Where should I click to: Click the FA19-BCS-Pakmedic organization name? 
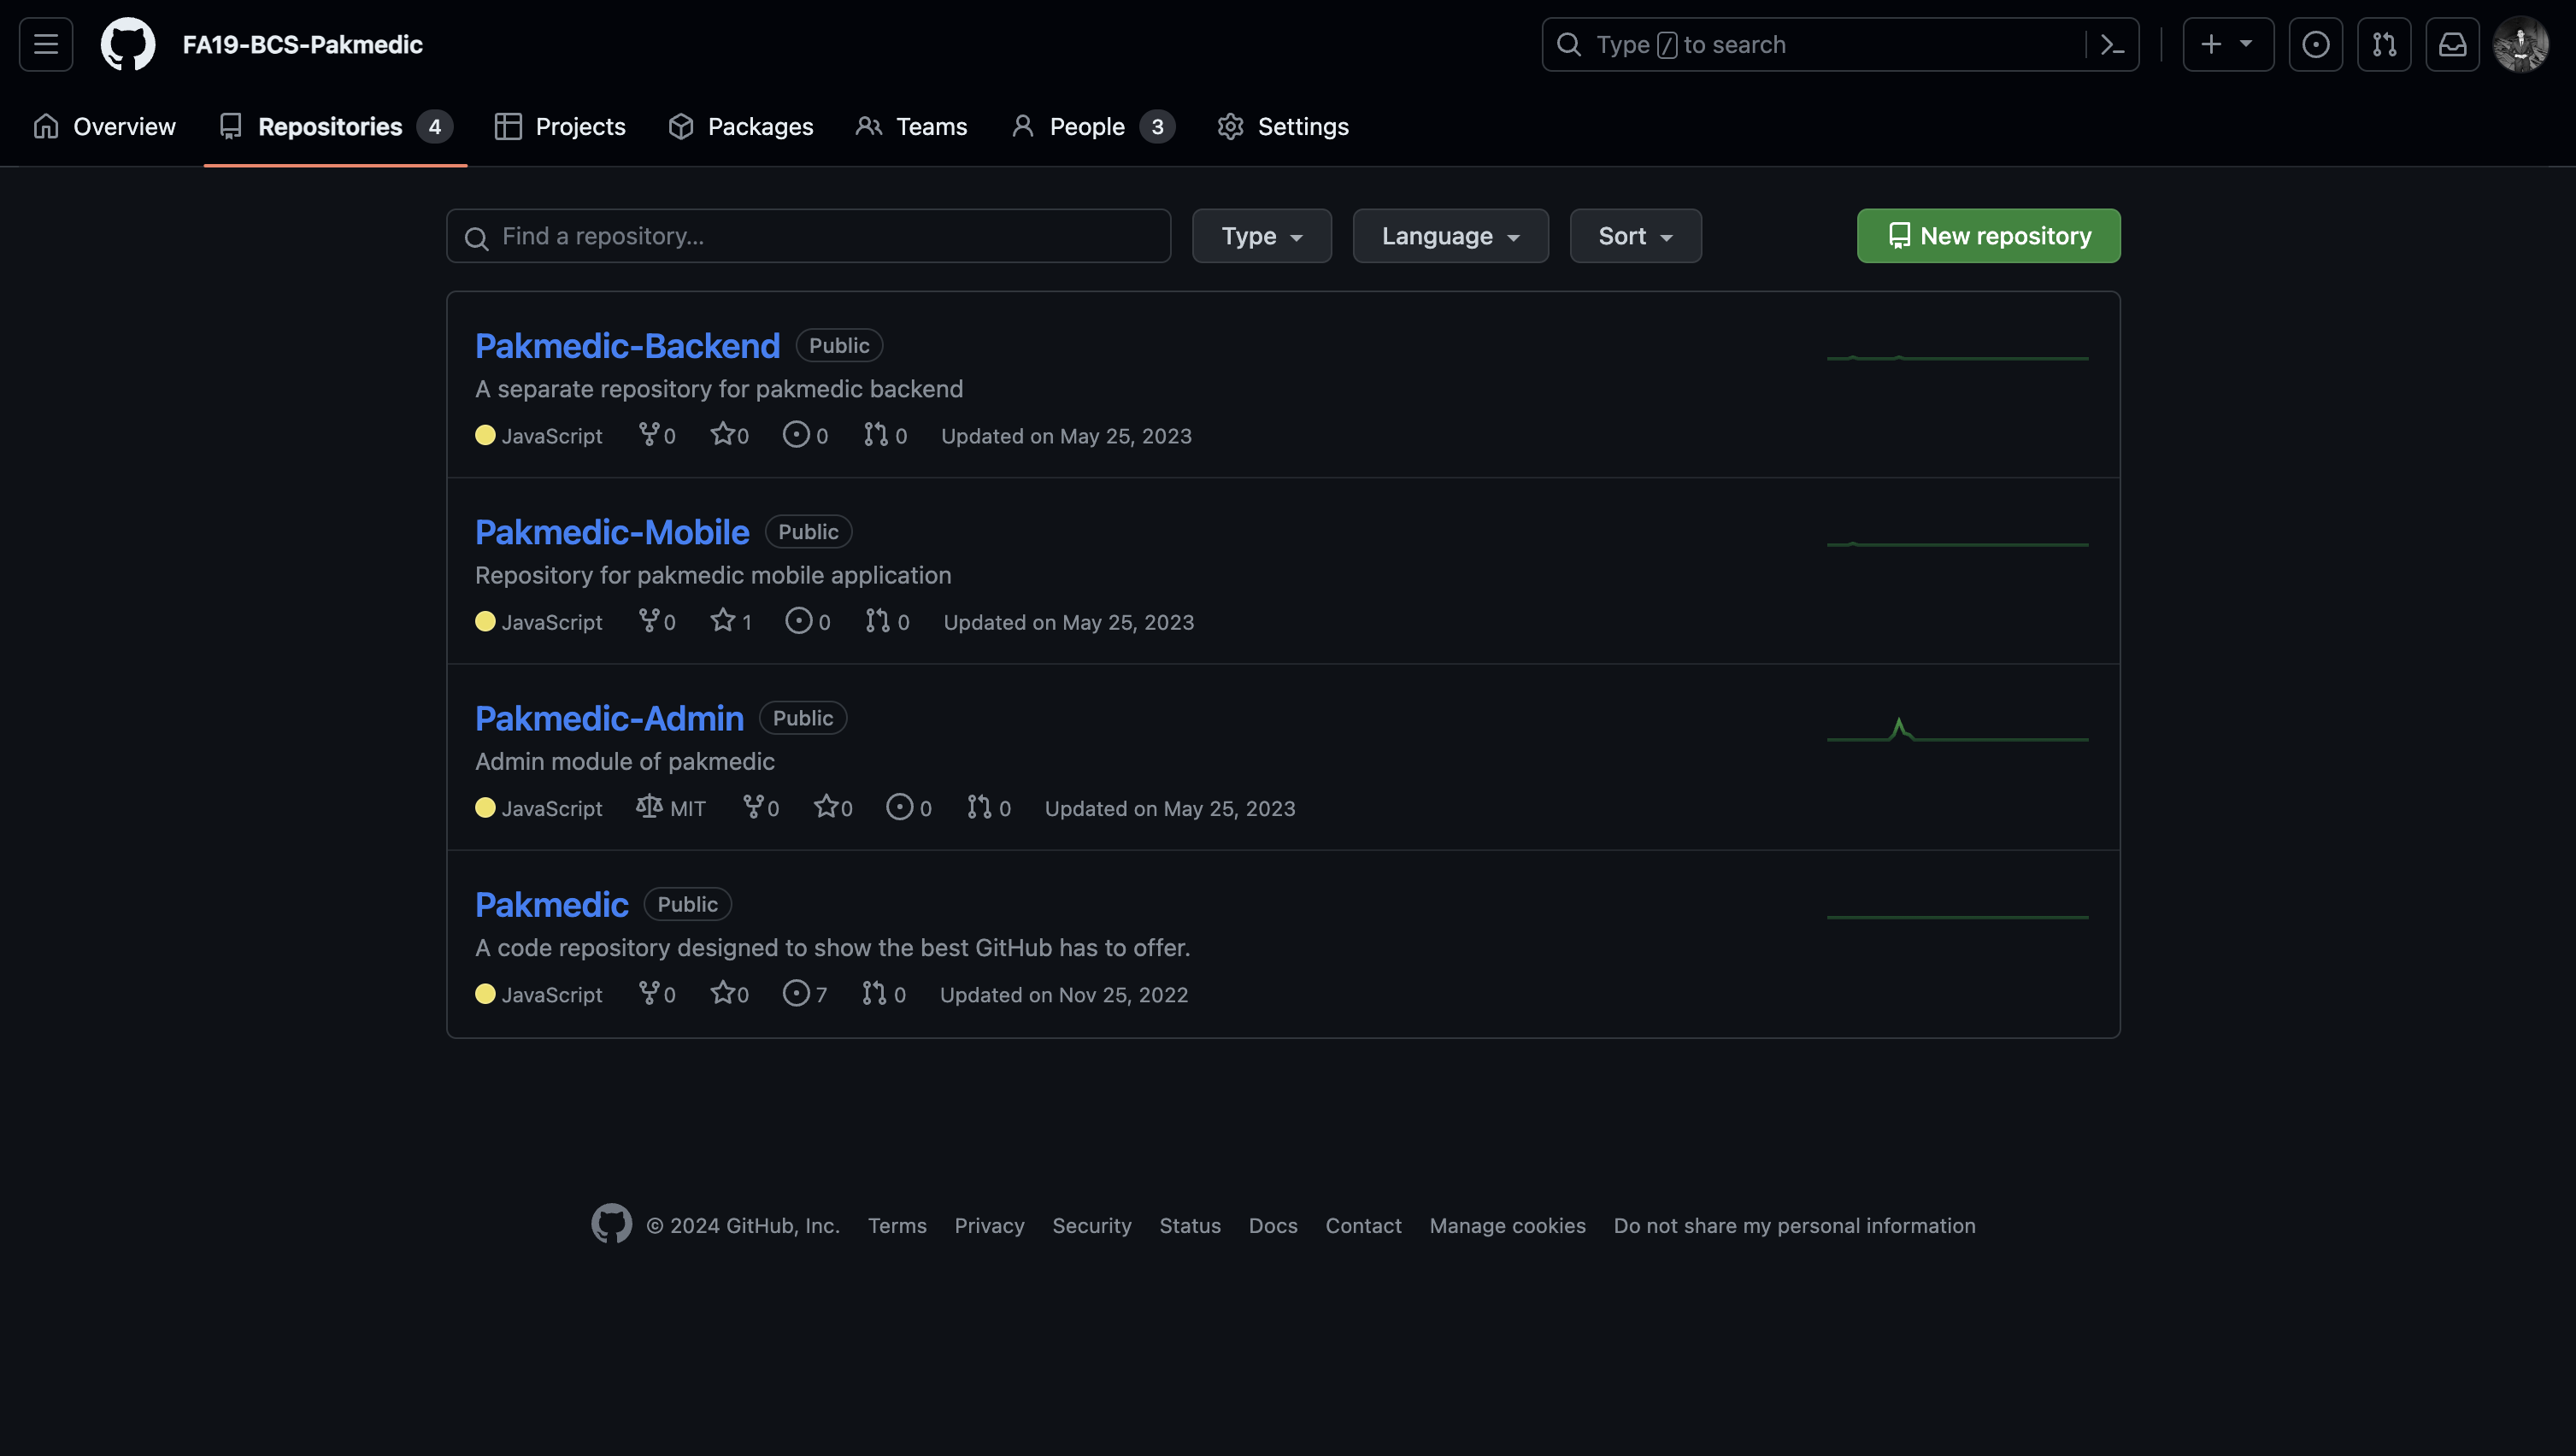click(x=303, y=44)
